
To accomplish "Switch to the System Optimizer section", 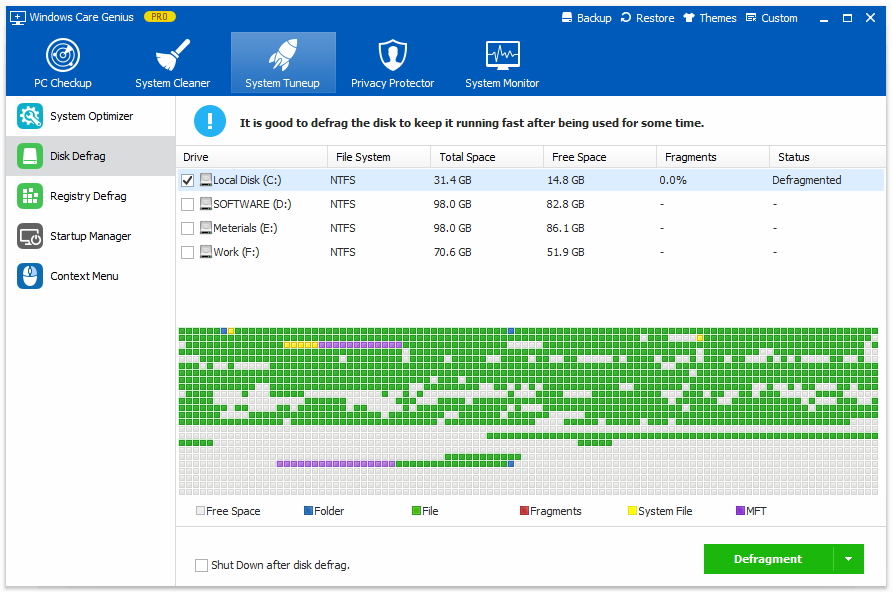I will tap(90, 116).
